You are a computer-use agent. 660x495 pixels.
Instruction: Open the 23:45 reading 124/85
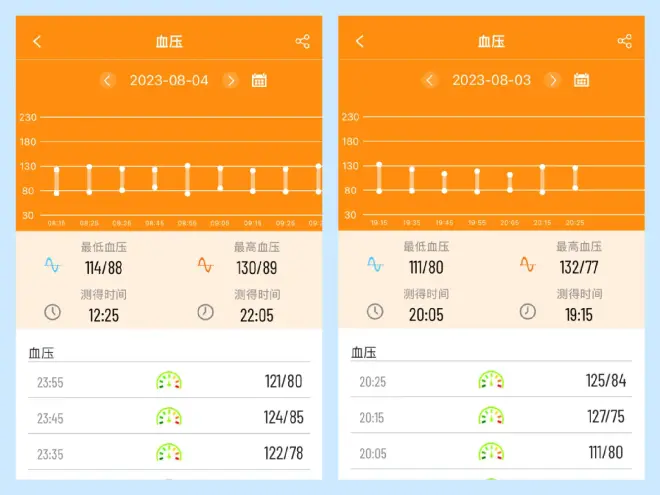tap(169, 416)
